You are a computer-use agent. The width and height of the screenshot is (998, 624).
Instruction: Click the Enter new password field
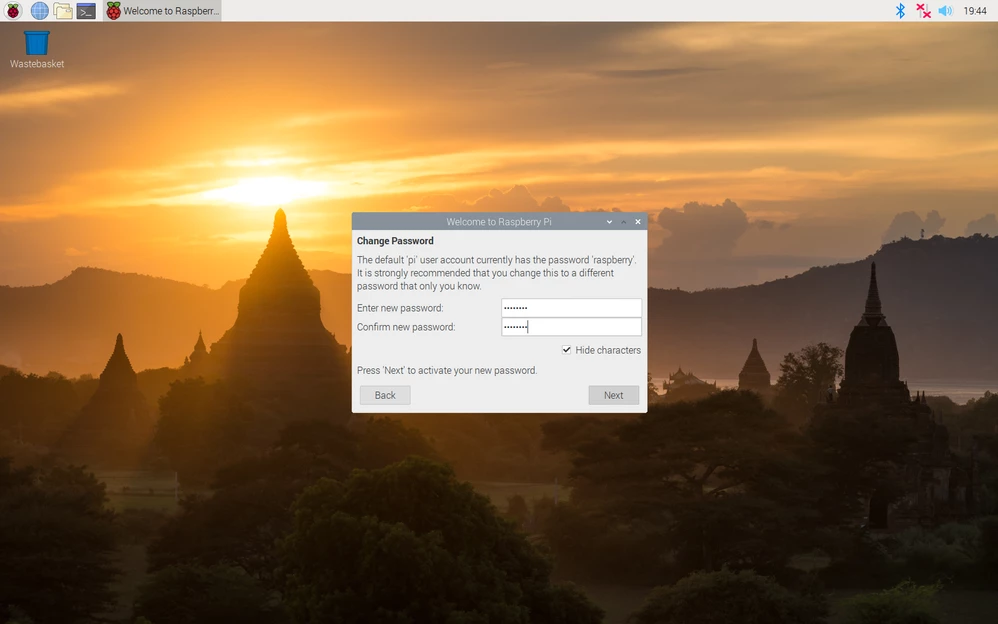coord(570,307)
